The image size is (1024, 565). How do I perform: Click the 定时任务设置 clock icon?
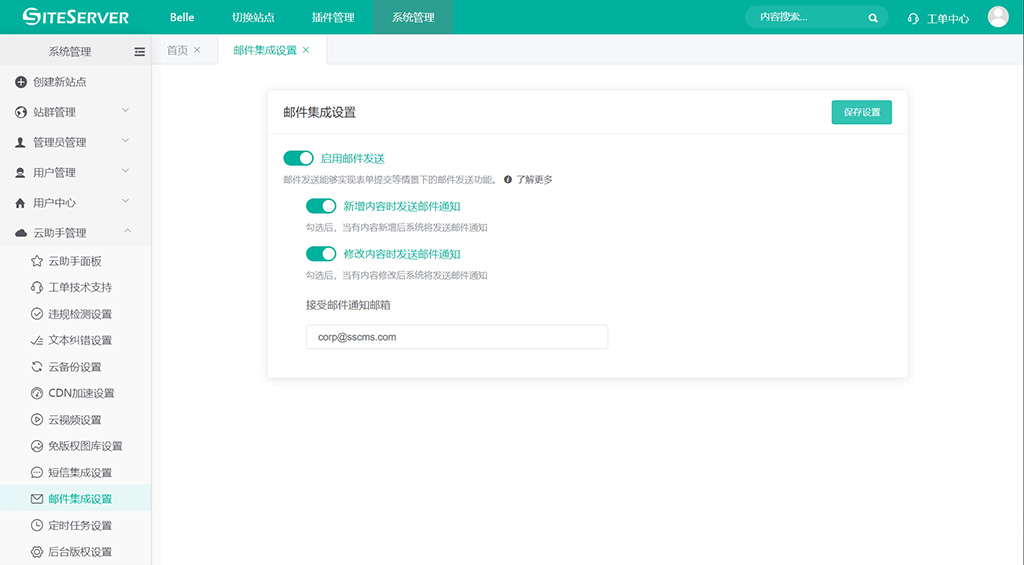[37, 525]
